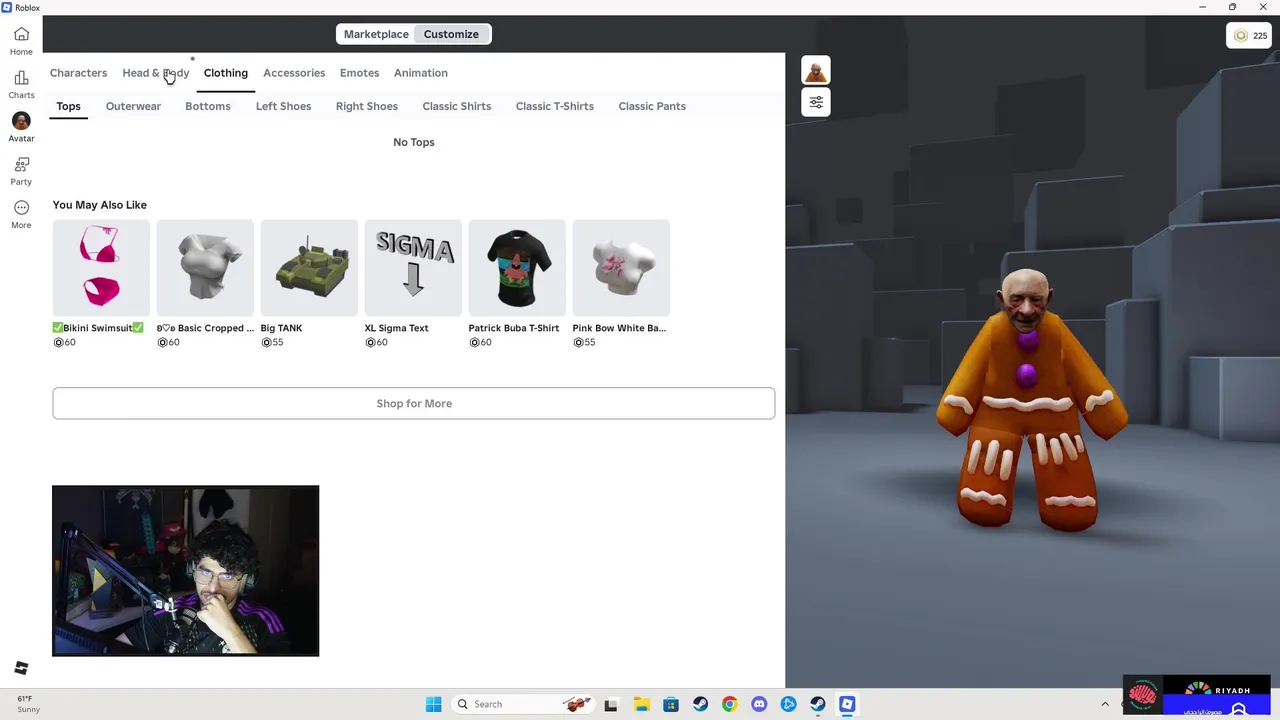Select the Left Shoes subcategory
Viewport: 1280px width, 720px height.
tap(283, 106)
